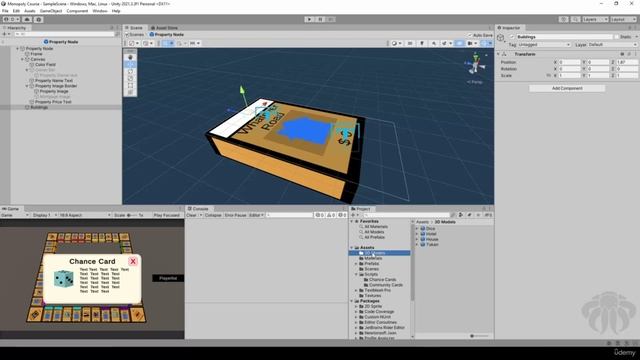Switch to the Scene tab
Viewport: 640px width, 360px height.
[x=134, y=28]
